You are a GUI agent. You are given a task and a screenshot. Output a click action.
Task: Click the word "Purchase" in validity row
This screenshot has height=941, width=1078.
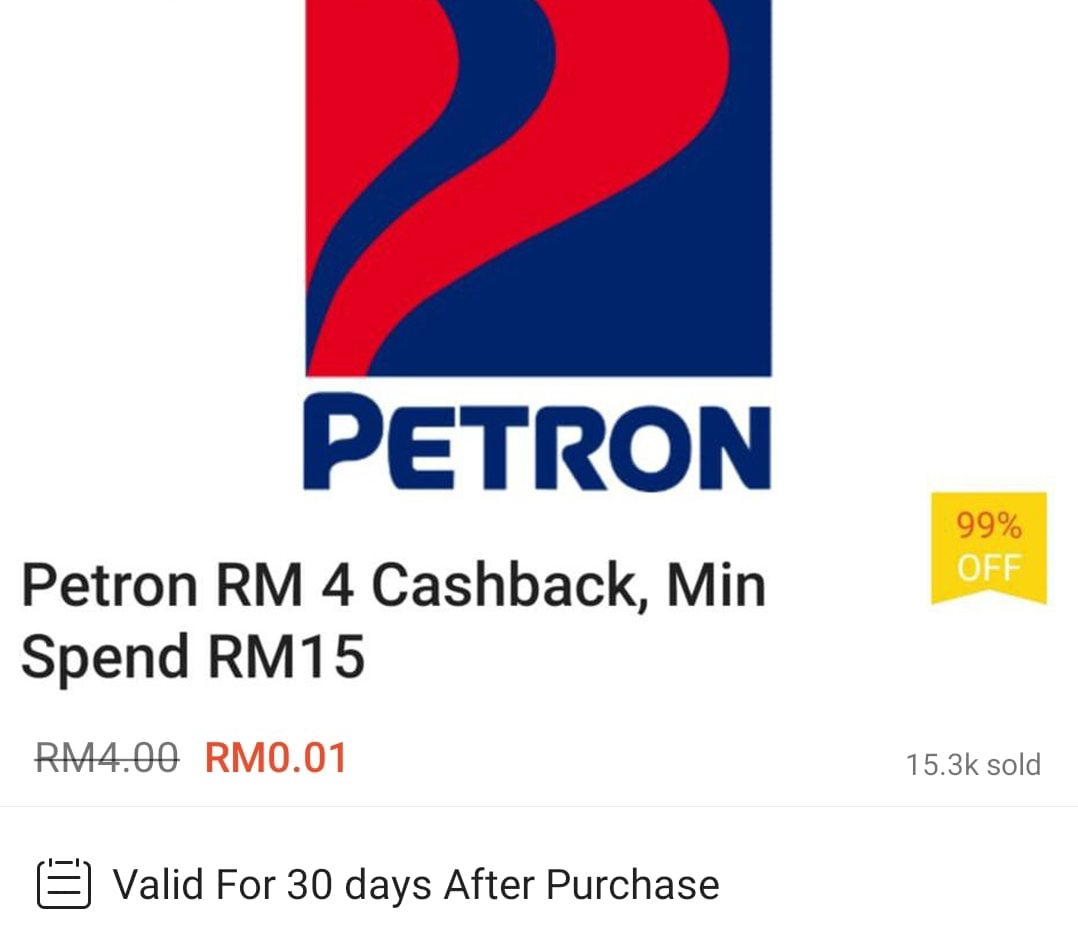pos(632,885)
